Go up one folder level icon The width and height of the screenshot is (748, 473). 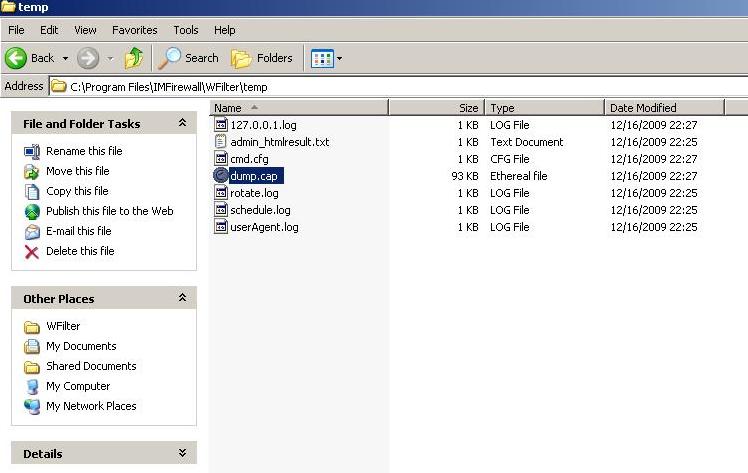pyautogui.click(x=134, y=58)
